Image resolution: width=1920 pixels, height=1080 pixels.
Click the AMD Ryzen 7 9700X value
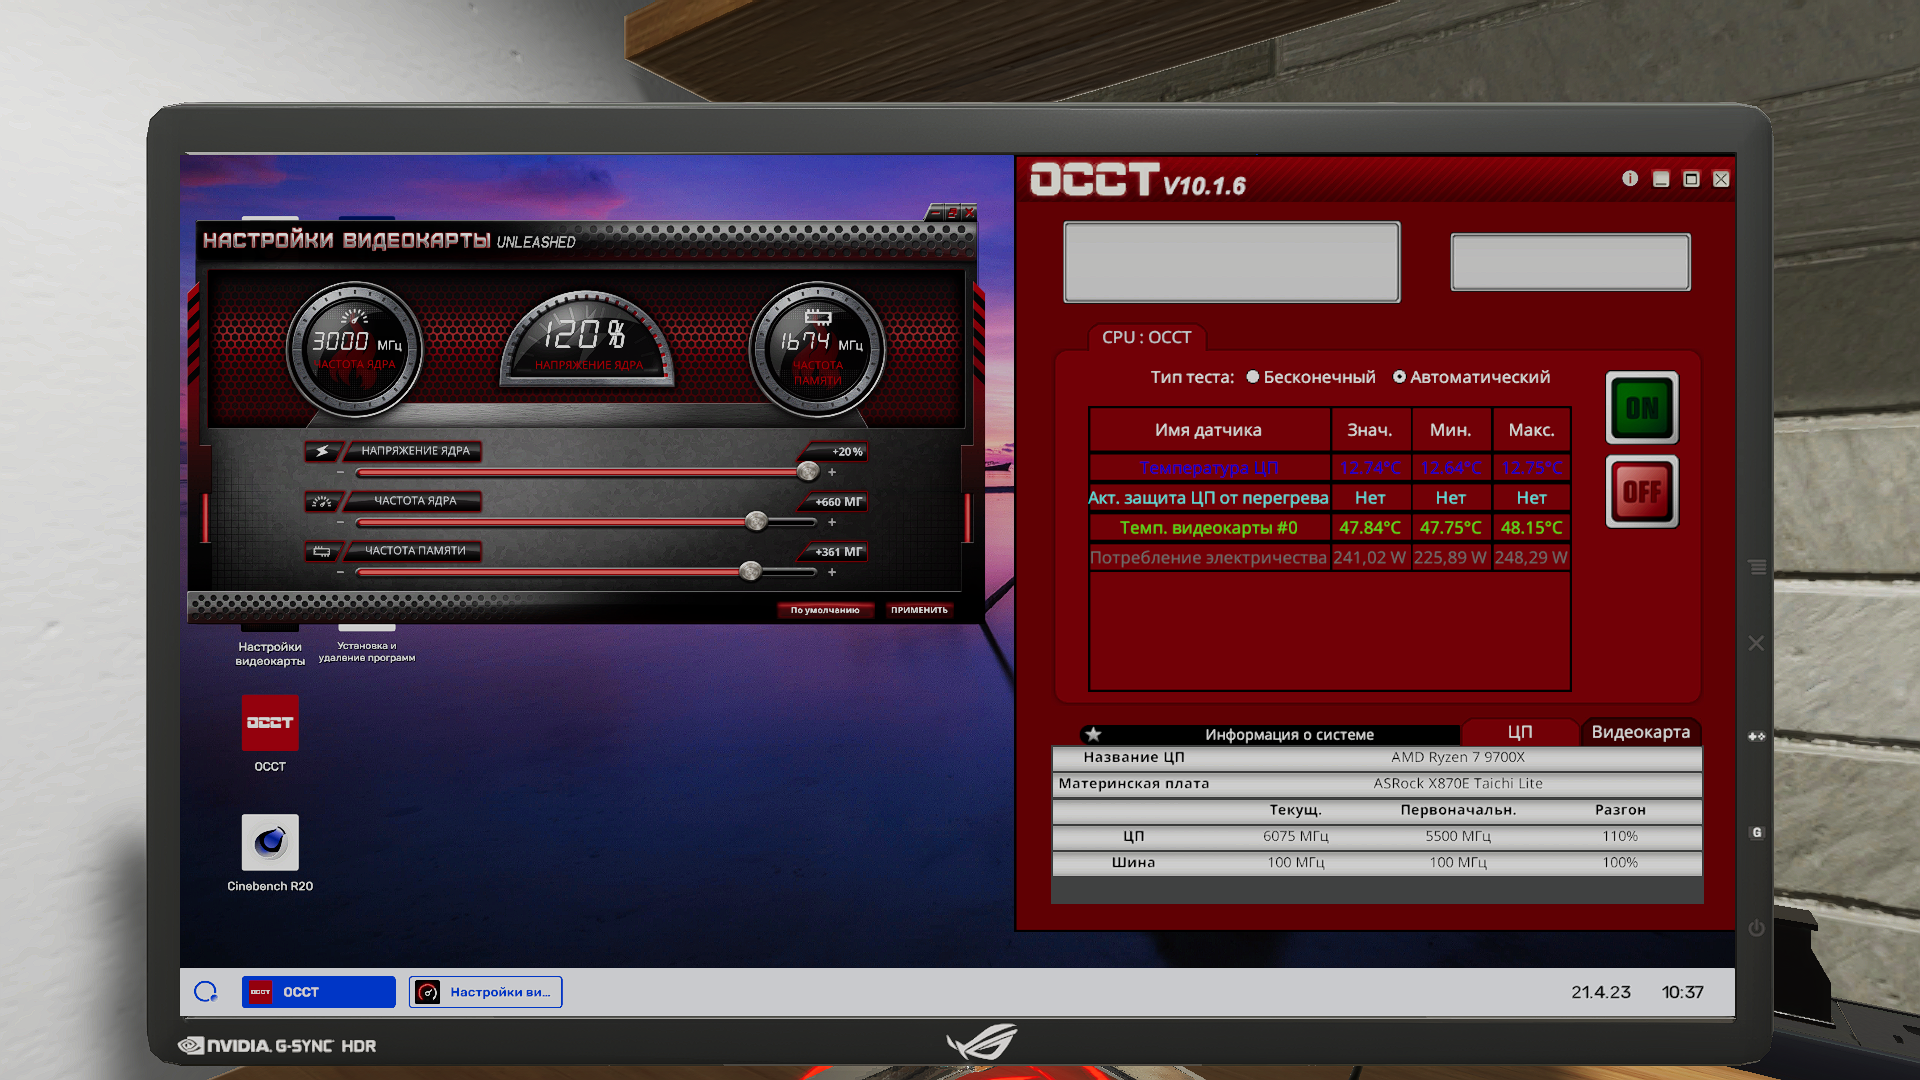click(x=1458, y=757)
